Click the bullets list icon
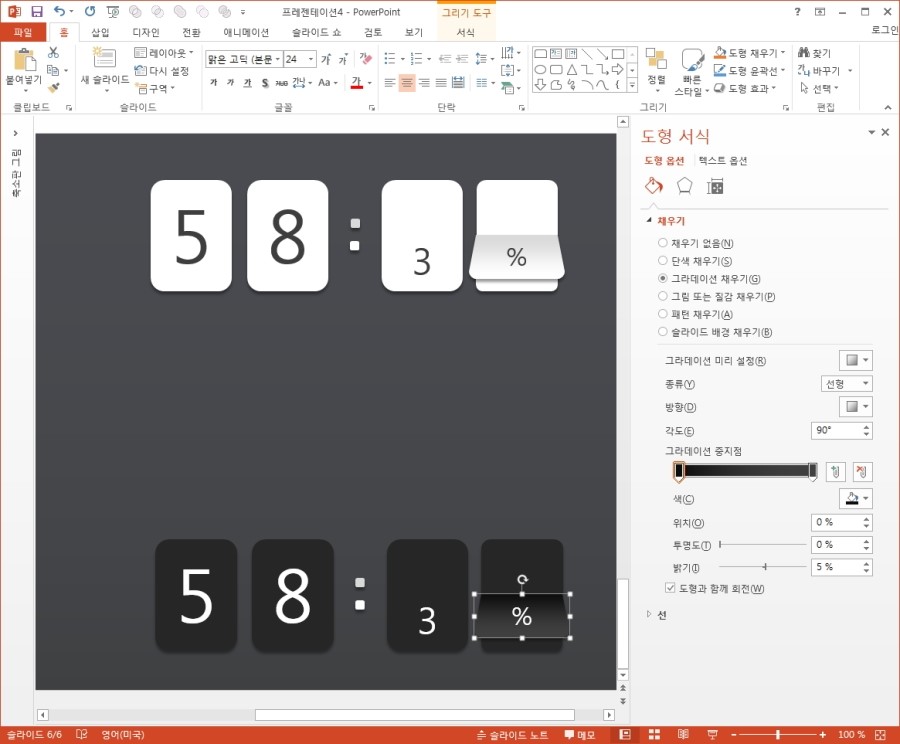Viewport: 900px width, 744px height. pos(390,58)
